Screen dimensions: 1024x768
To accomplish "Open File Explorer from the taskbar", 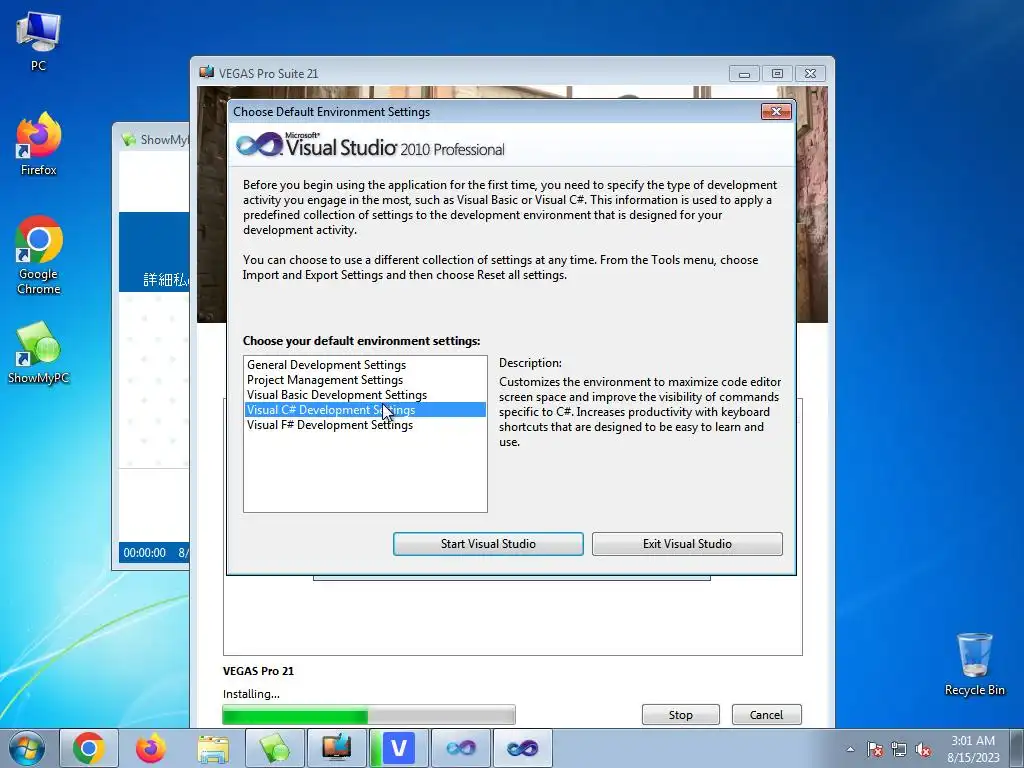I will coord(213,748).
